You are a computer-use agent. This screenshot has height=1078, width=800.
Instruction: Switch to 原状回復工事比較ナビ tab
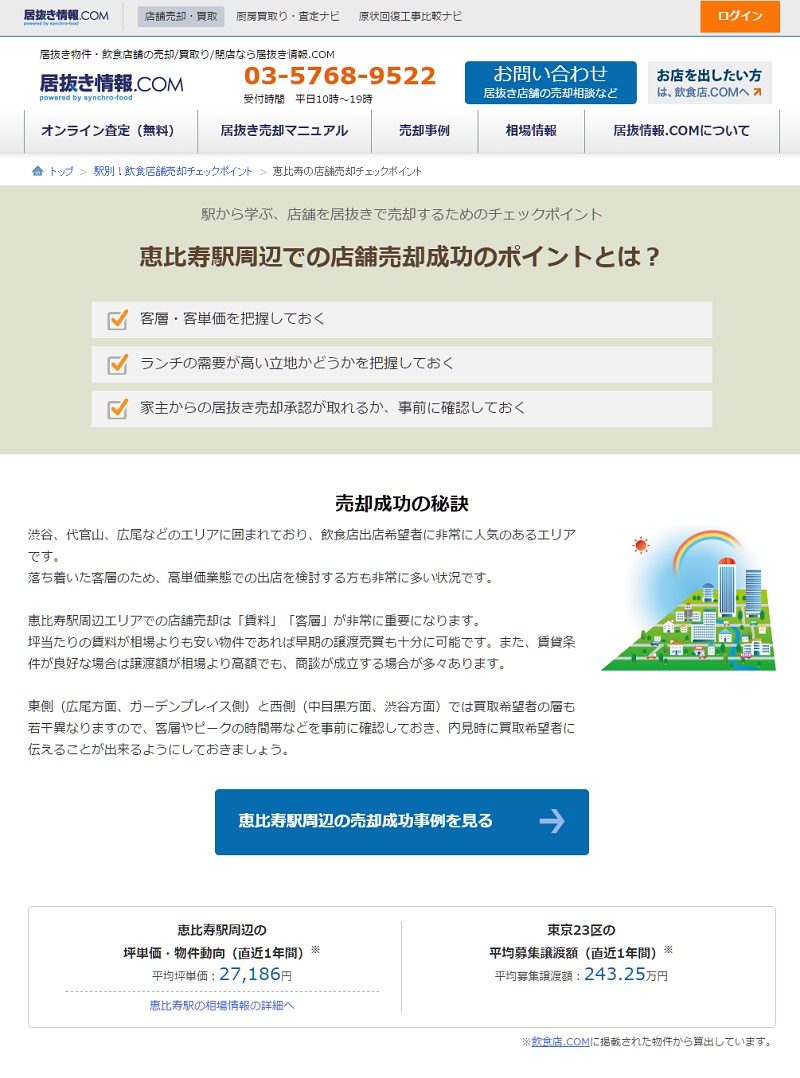click(410, 16)
